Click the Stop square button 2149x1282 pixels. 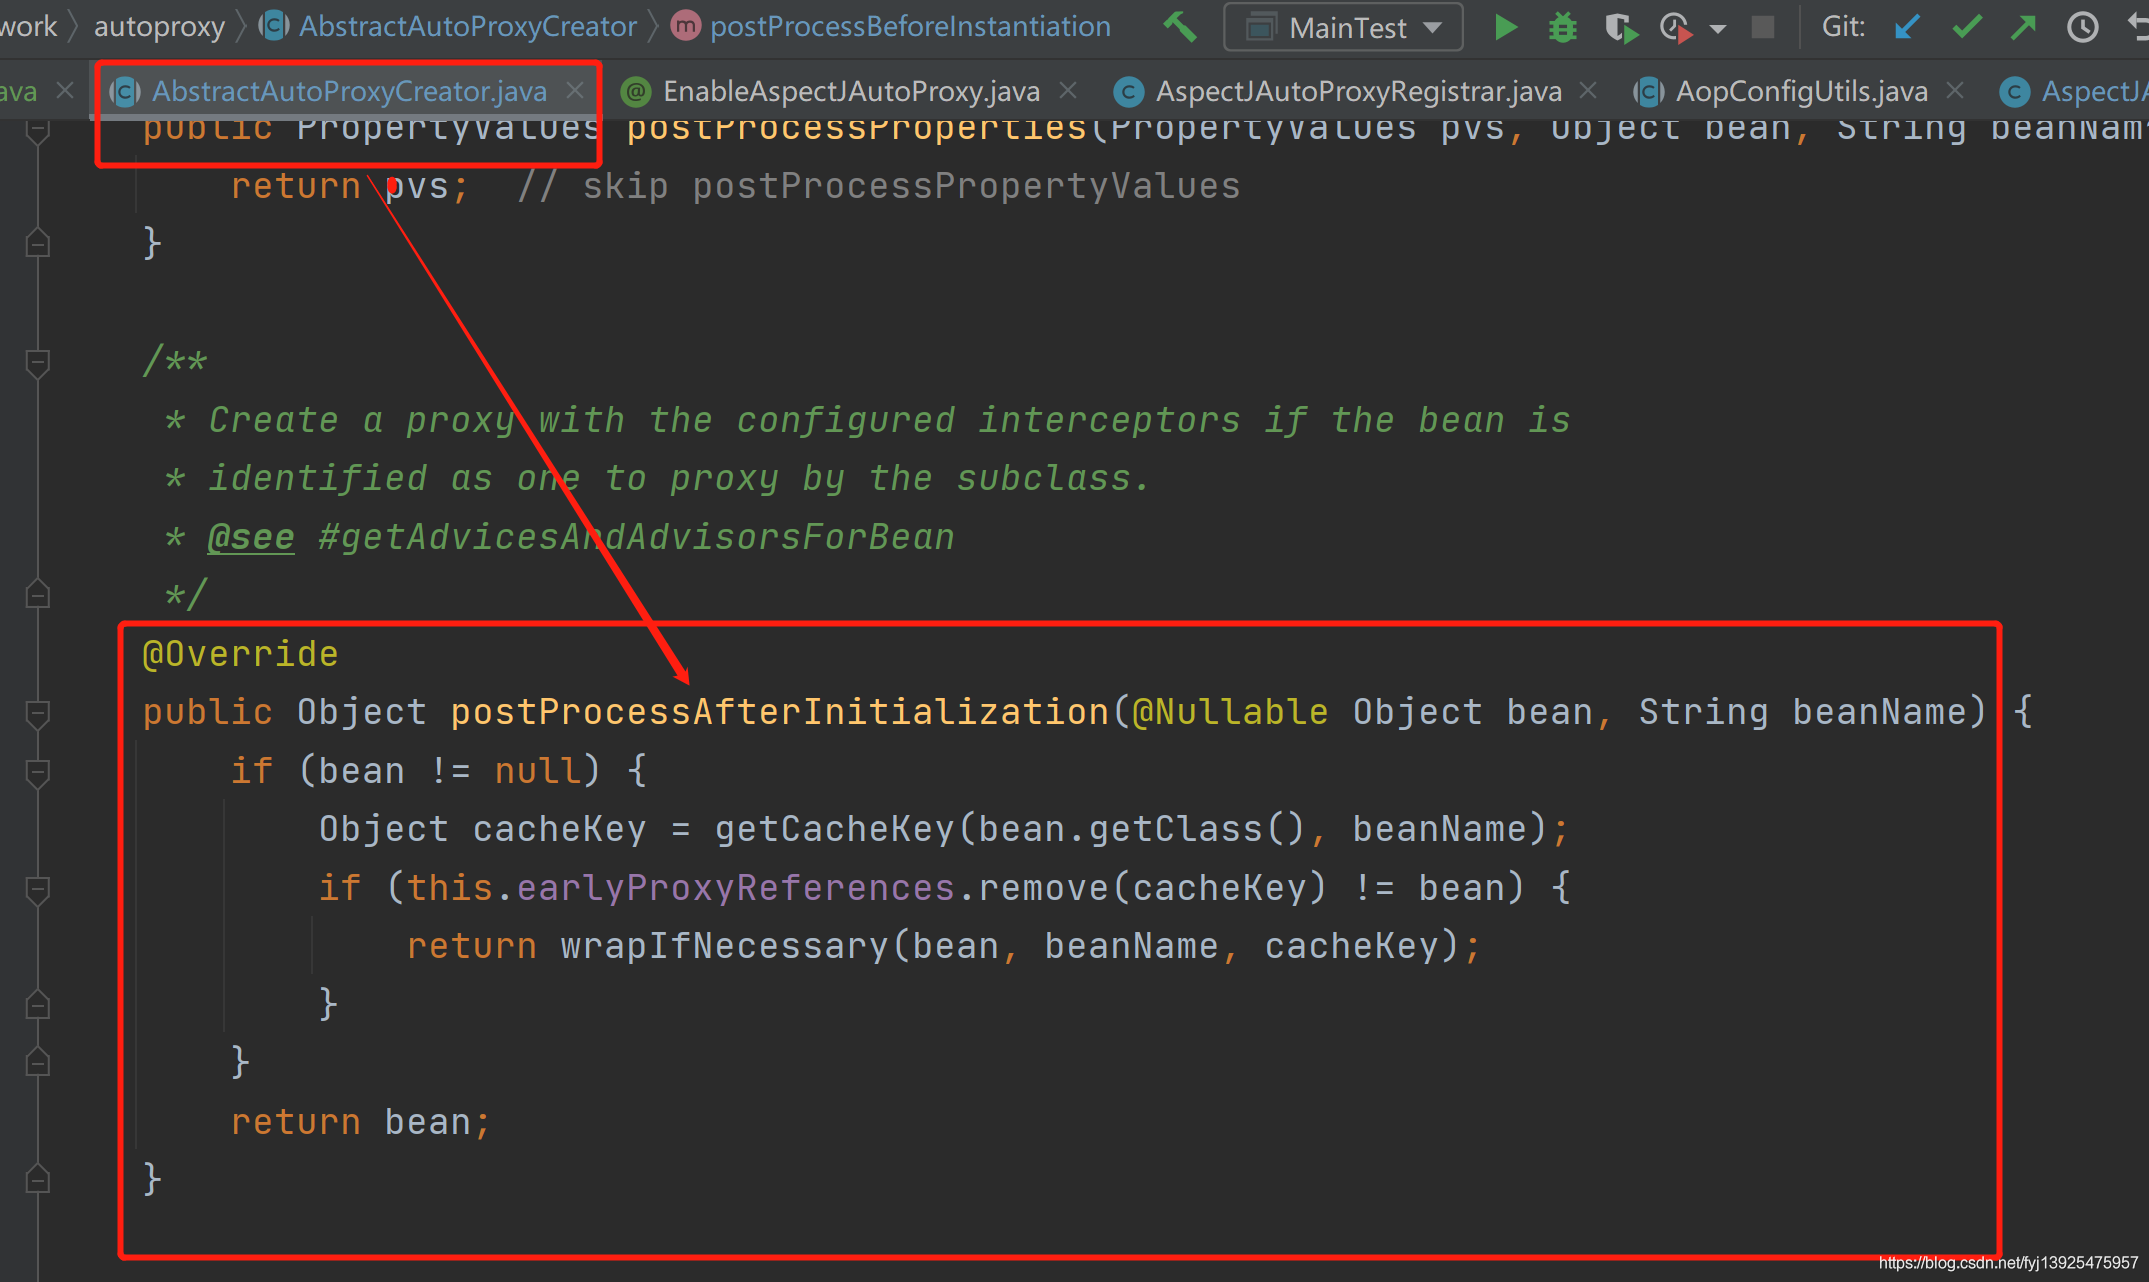tap(1763, 27)
